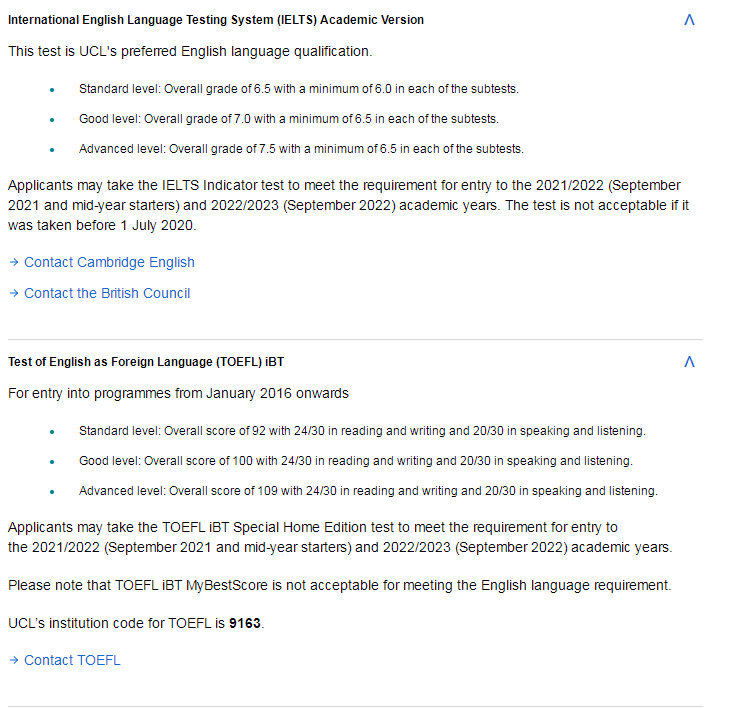
Task: Click the IELTS Advanced level requirement line
Action: pyautogui.click(x=301, y=149)
